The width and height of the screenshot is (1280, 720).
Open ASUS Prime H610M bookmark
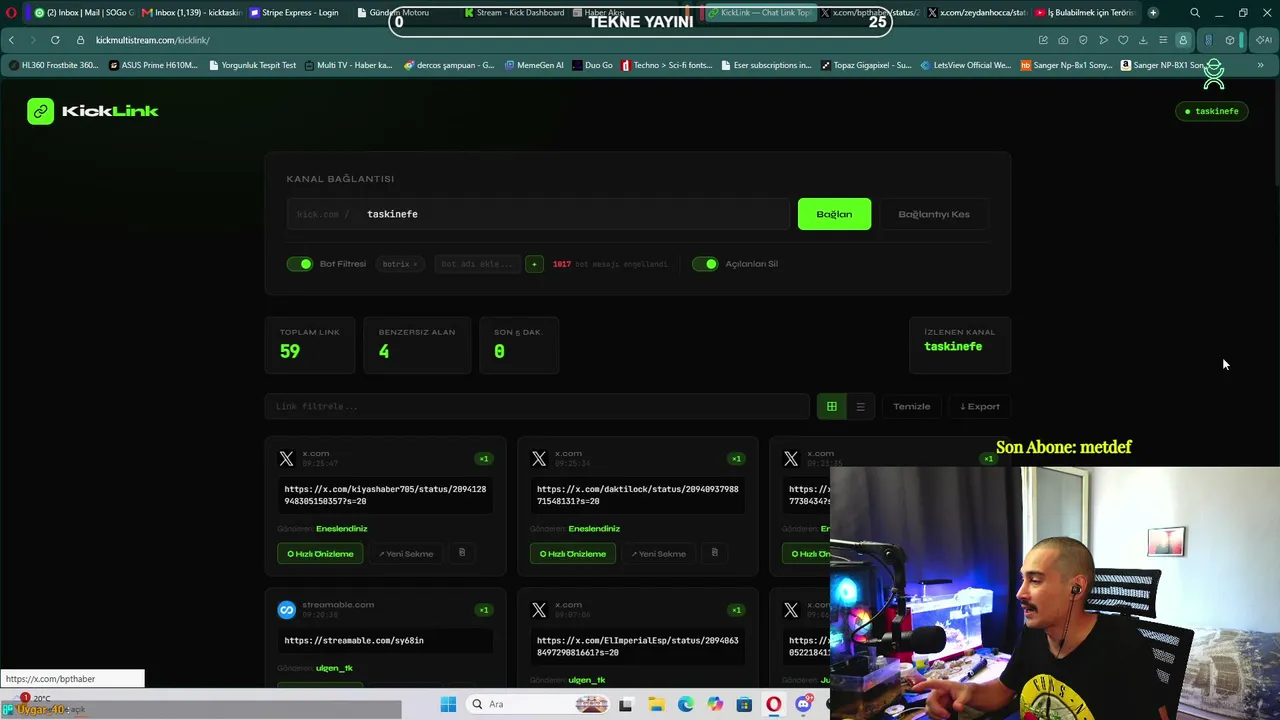[153, 65]
